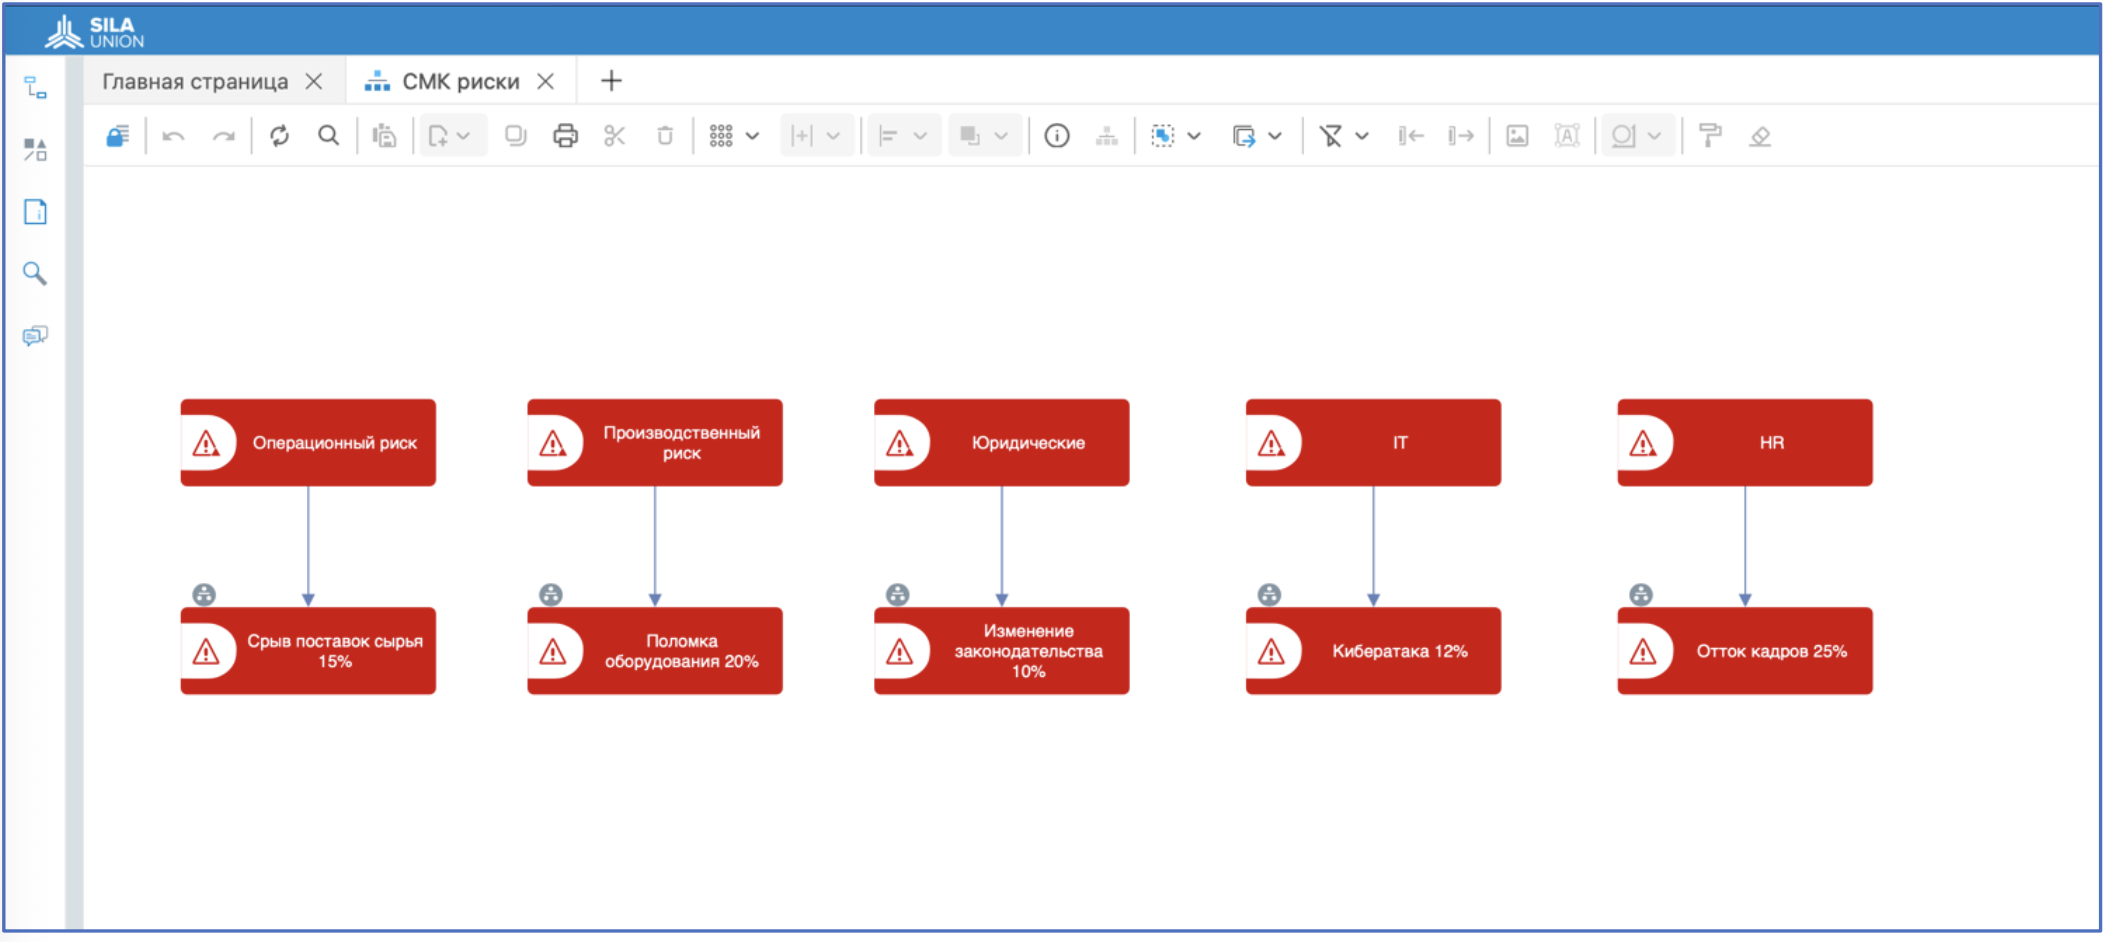Click the insert image toolbar icon
This screenshot has width=2112, height=942.
pyautogui.click(x=1517, y=136)
